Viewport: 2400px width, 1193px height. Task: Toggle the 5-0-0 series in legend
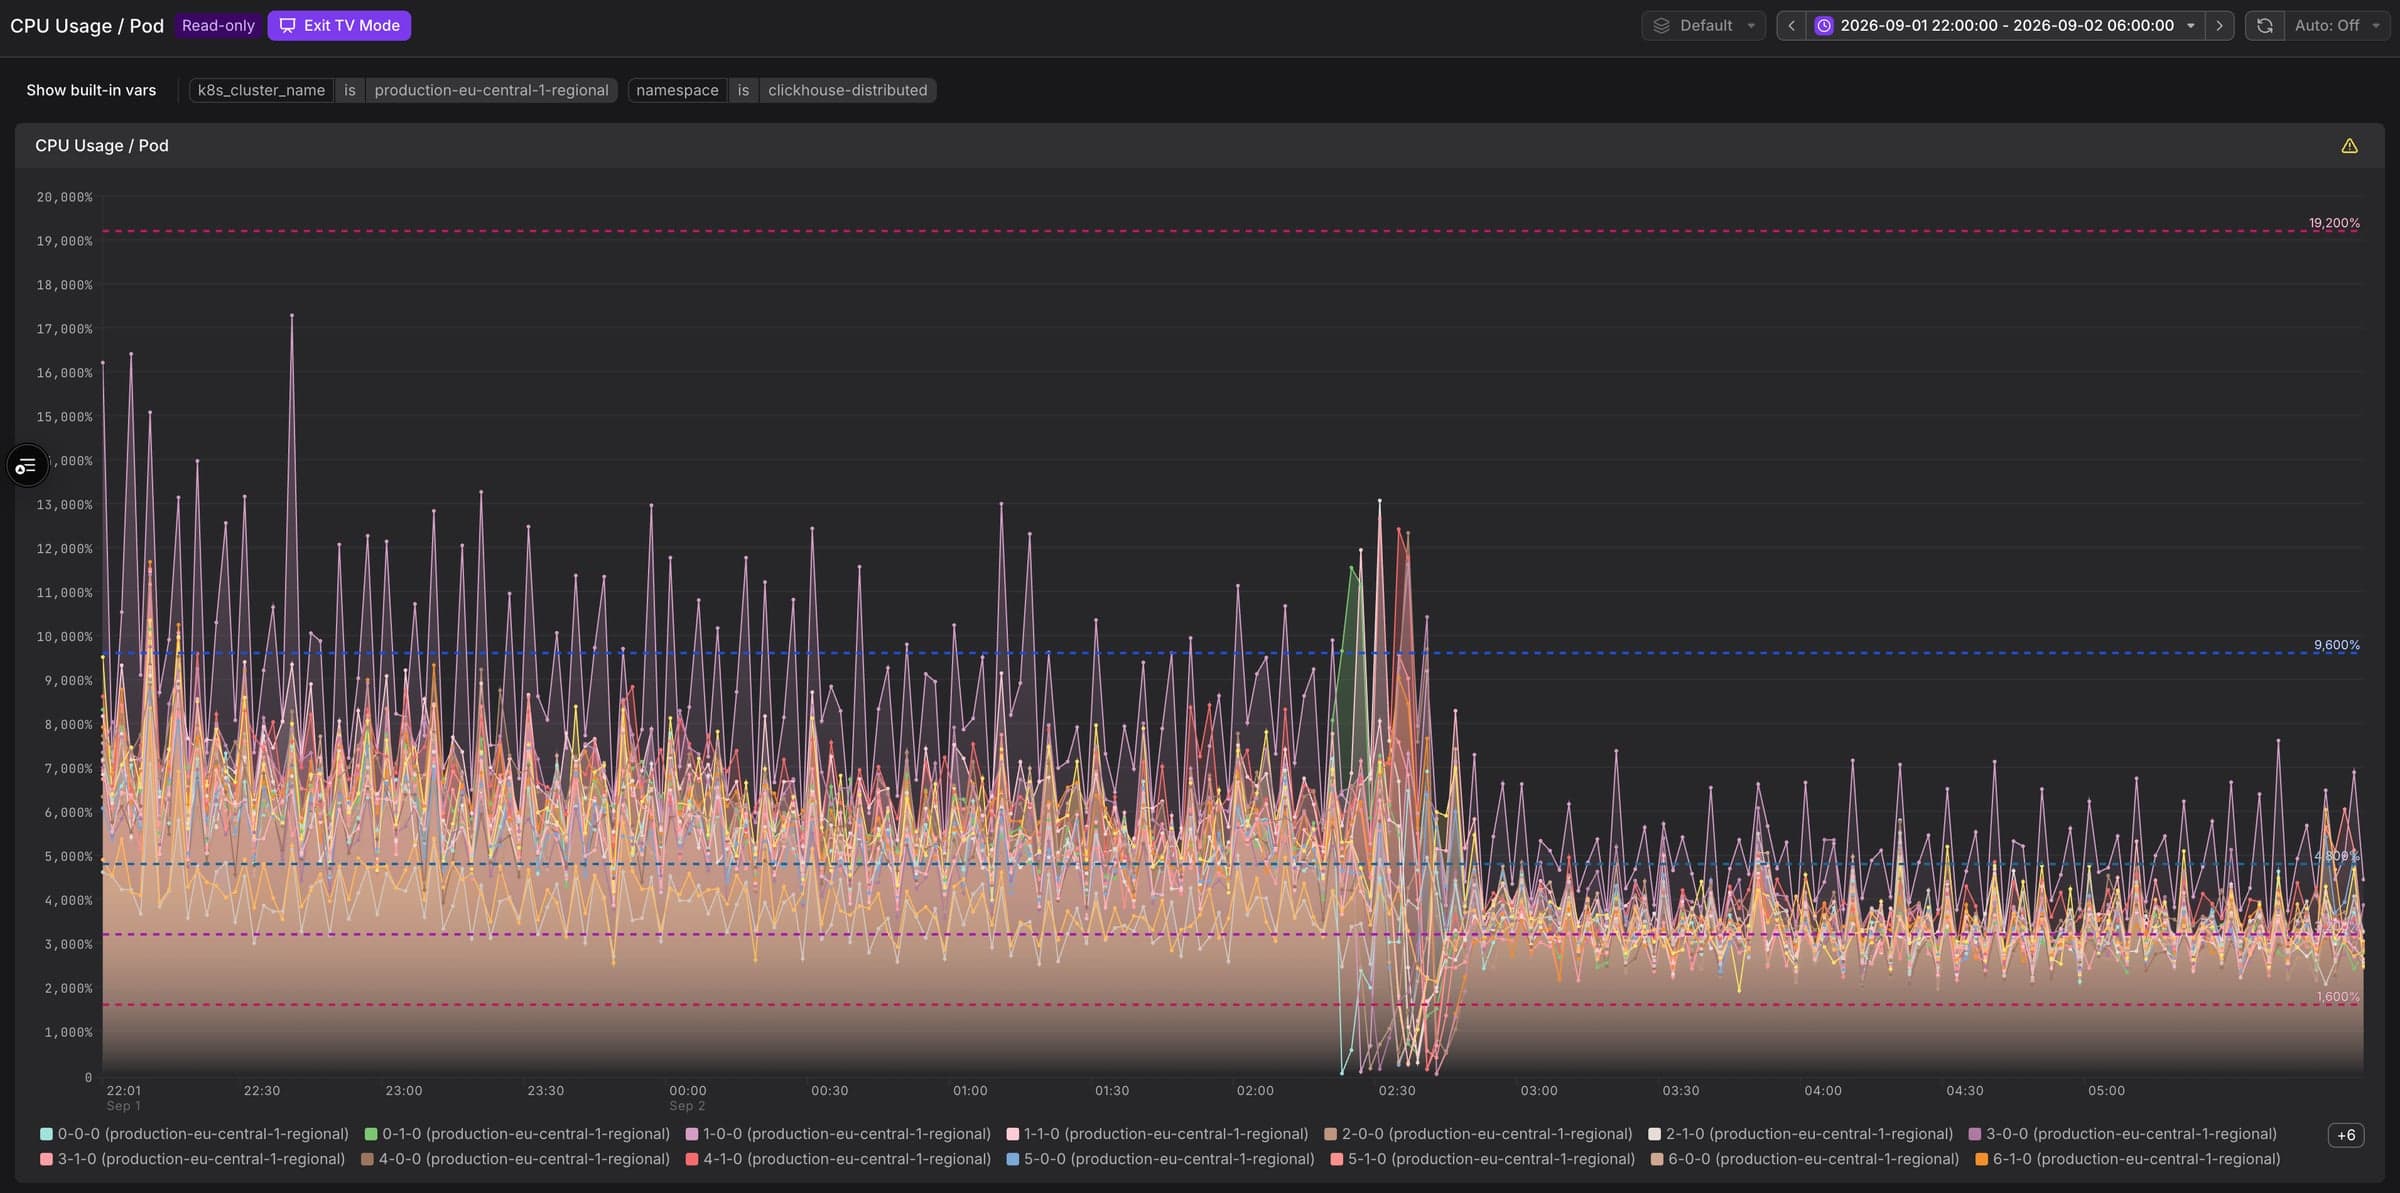coord(1160,1159)
